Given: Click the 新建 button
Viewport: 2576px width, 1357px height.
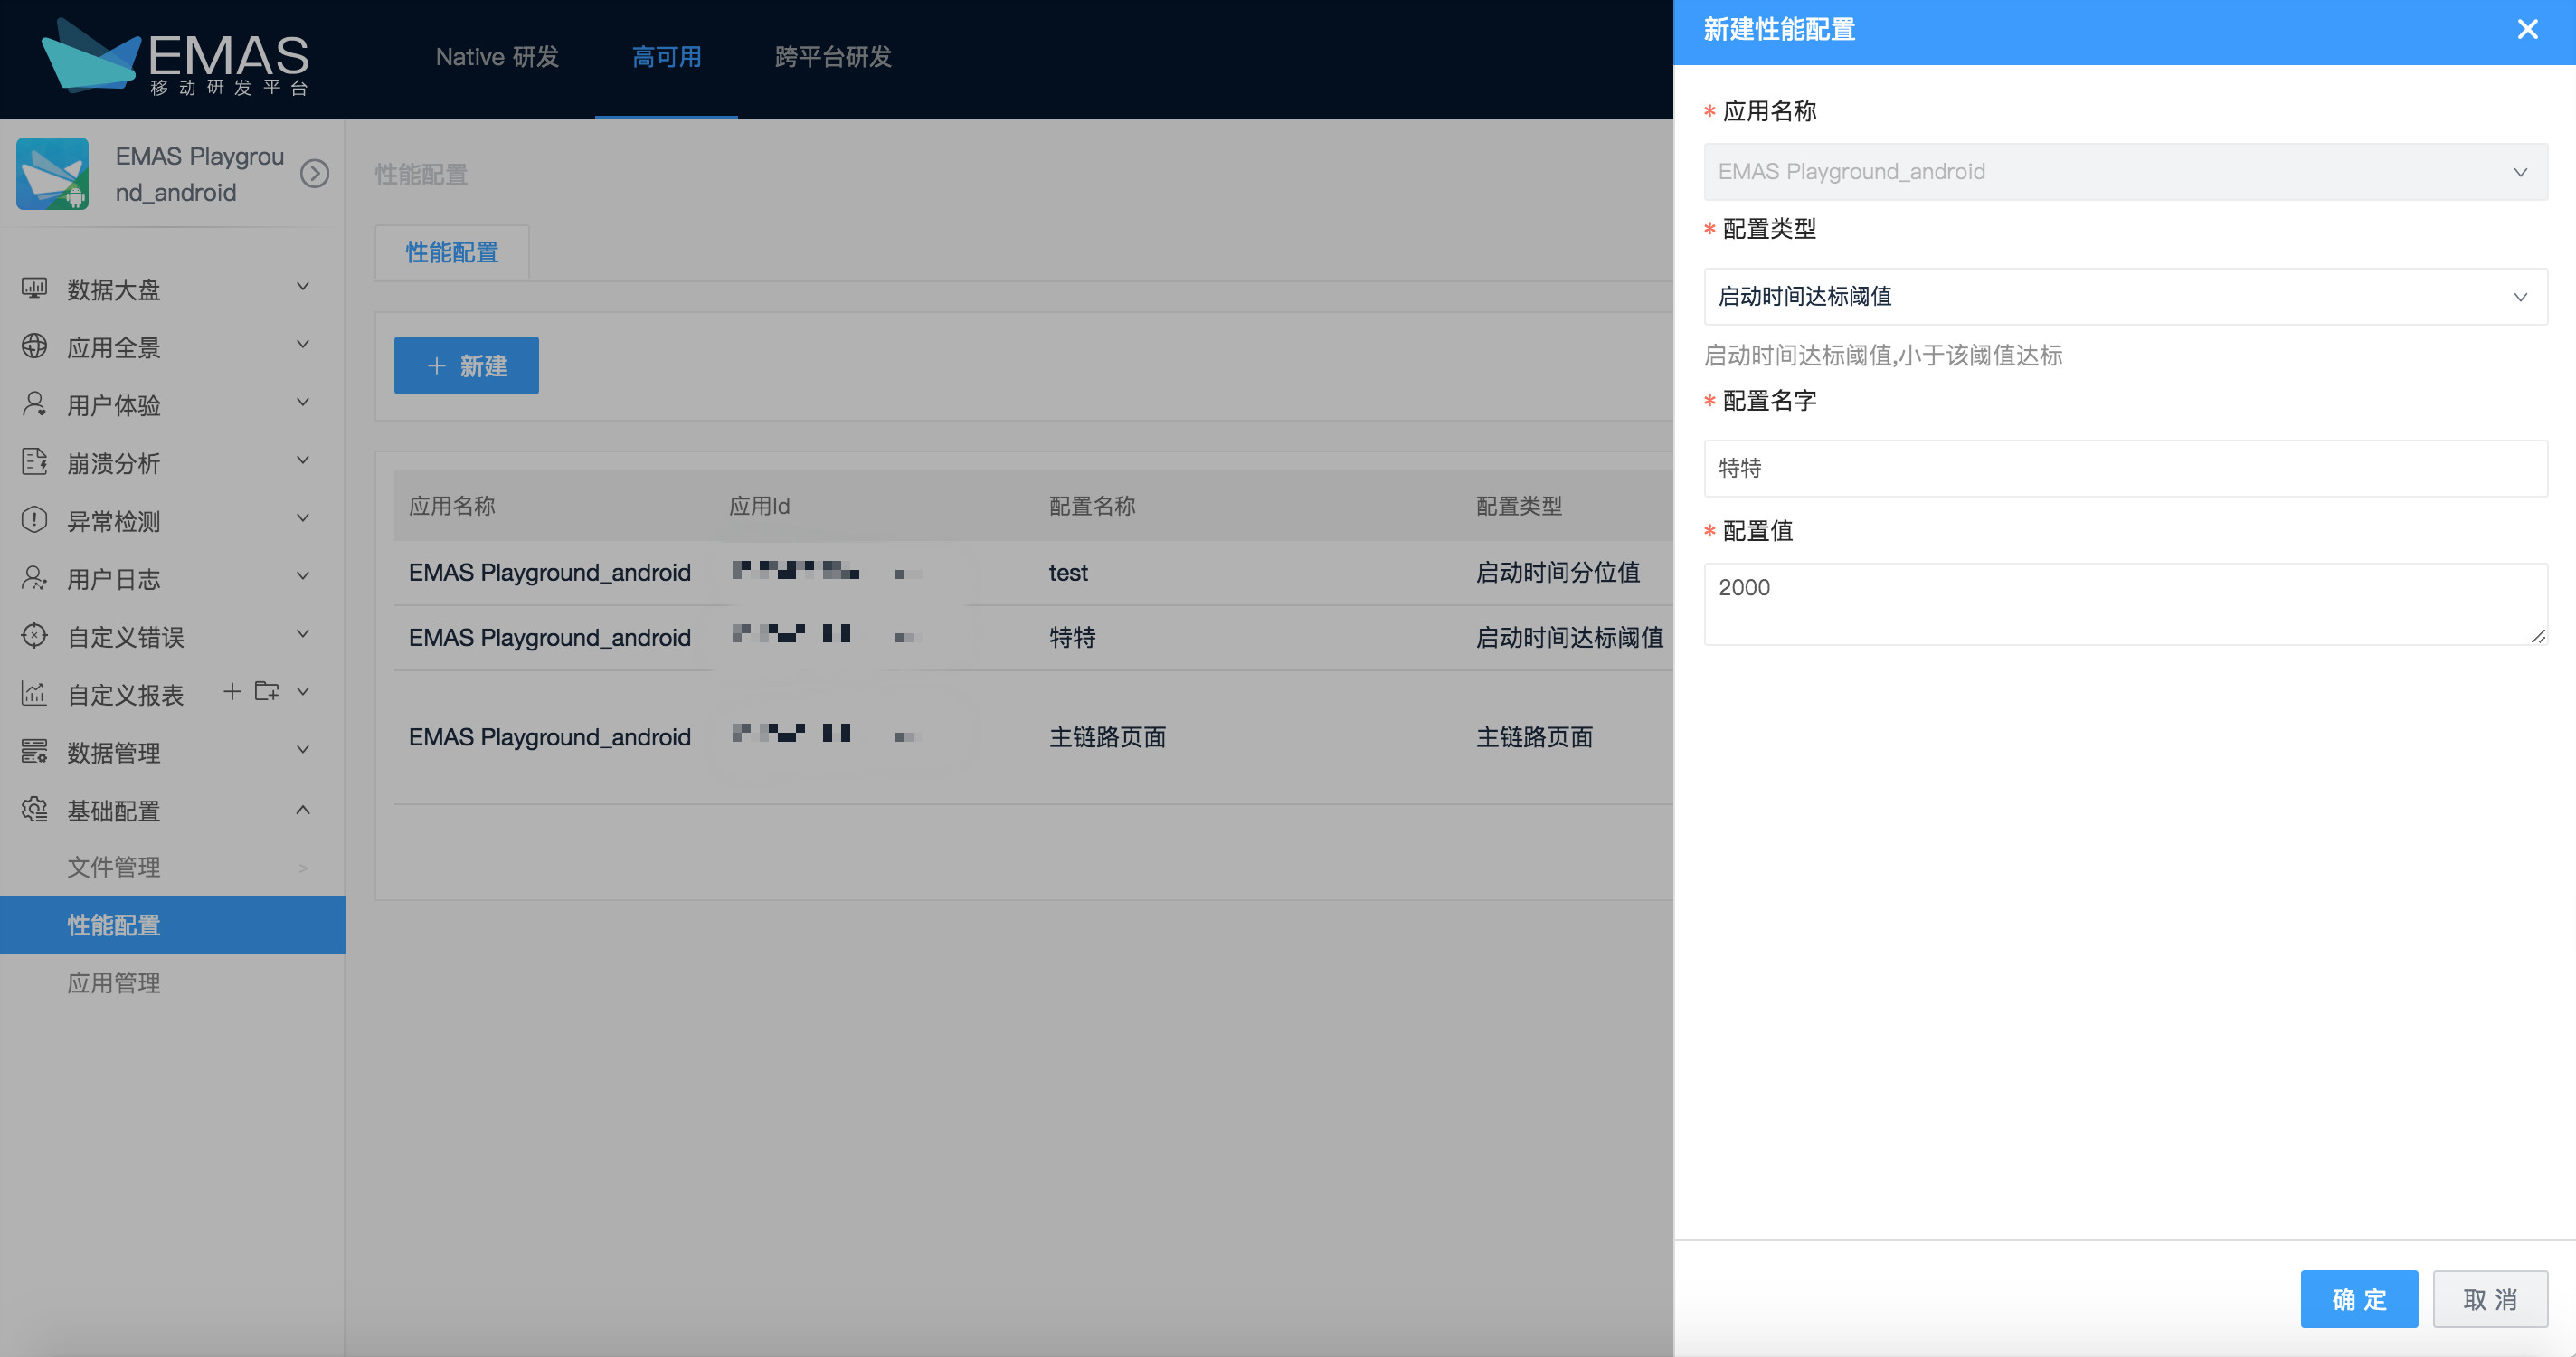Looking at the screenshot, I should [466, 366].
